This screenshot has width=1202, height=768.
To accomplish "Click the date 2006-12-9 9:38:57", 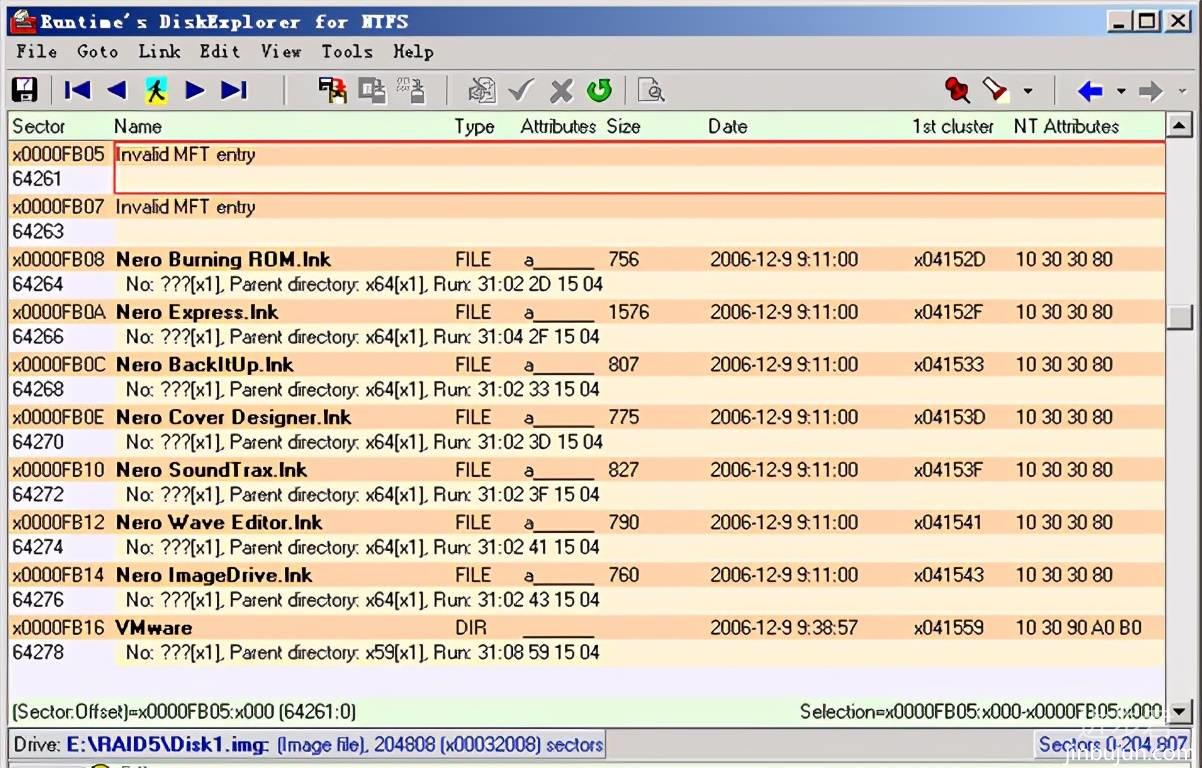I will click(x=784, y=628).
